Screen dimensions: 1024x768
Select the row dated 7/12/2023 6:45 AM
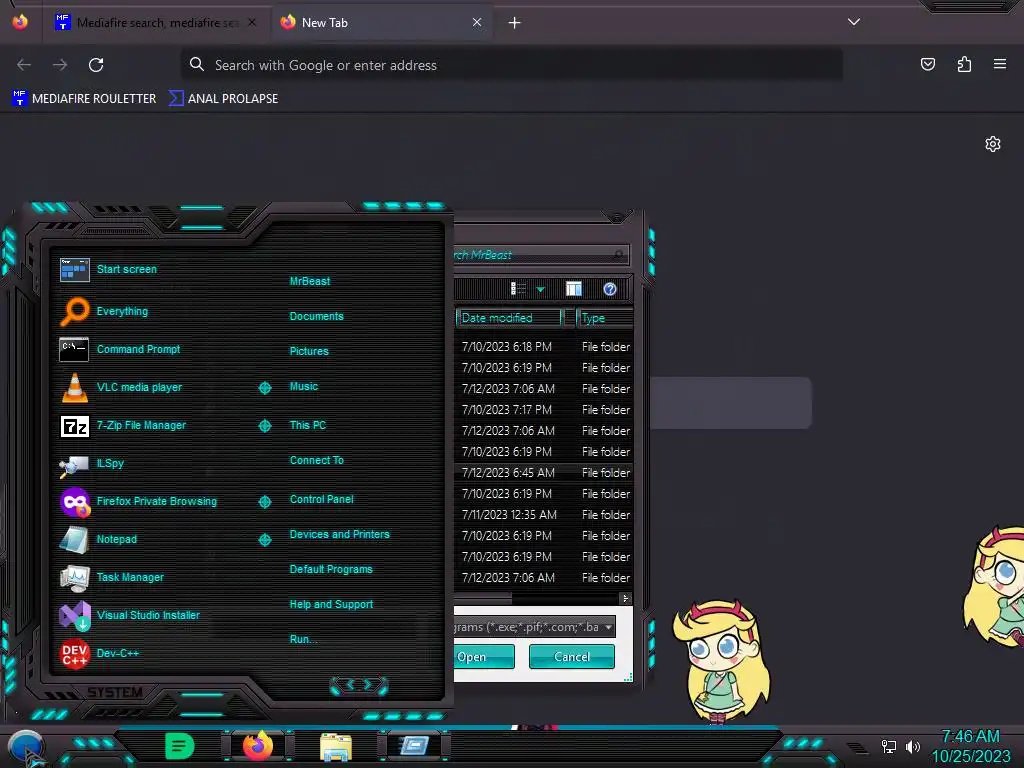click(543, 473)
